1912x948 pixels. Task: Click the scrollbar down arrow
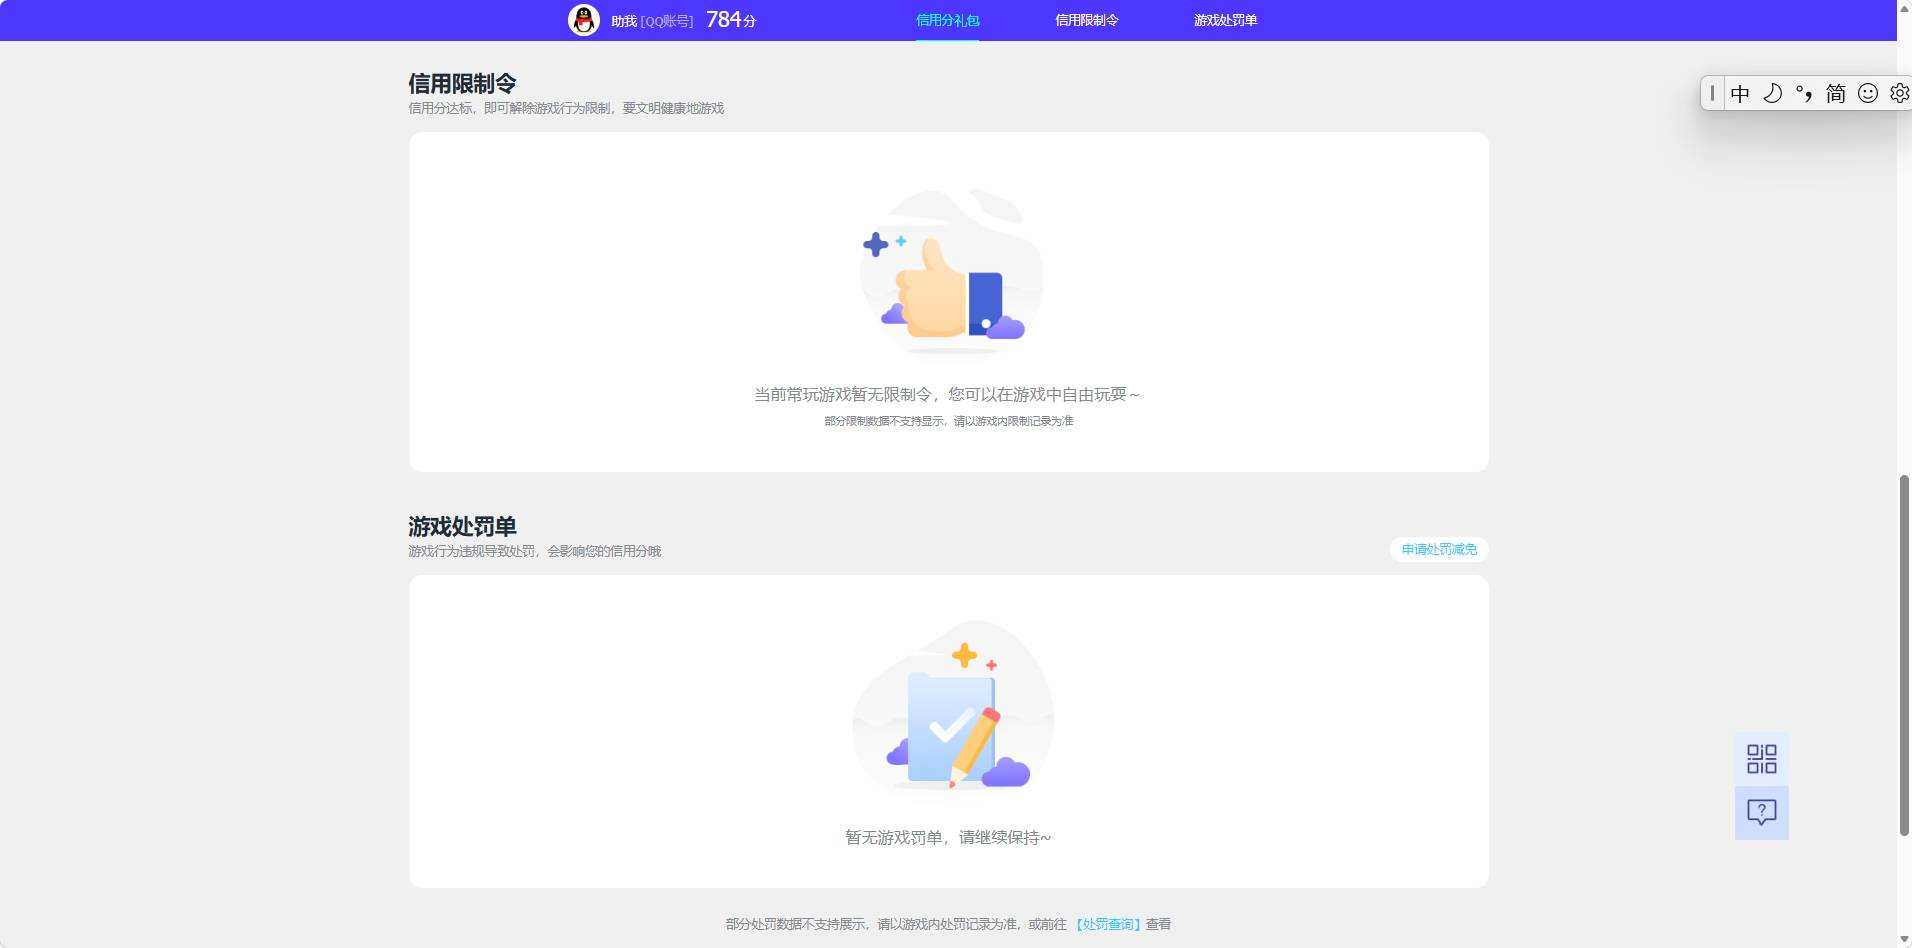pos(1904,939)
